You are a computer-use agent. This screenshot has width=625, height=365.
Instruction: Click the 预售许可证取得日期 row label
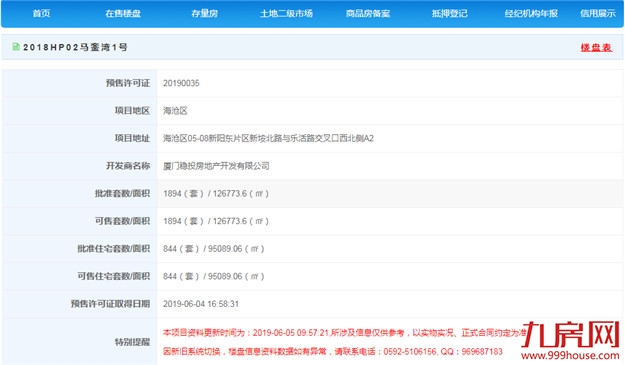coord(110,304)
